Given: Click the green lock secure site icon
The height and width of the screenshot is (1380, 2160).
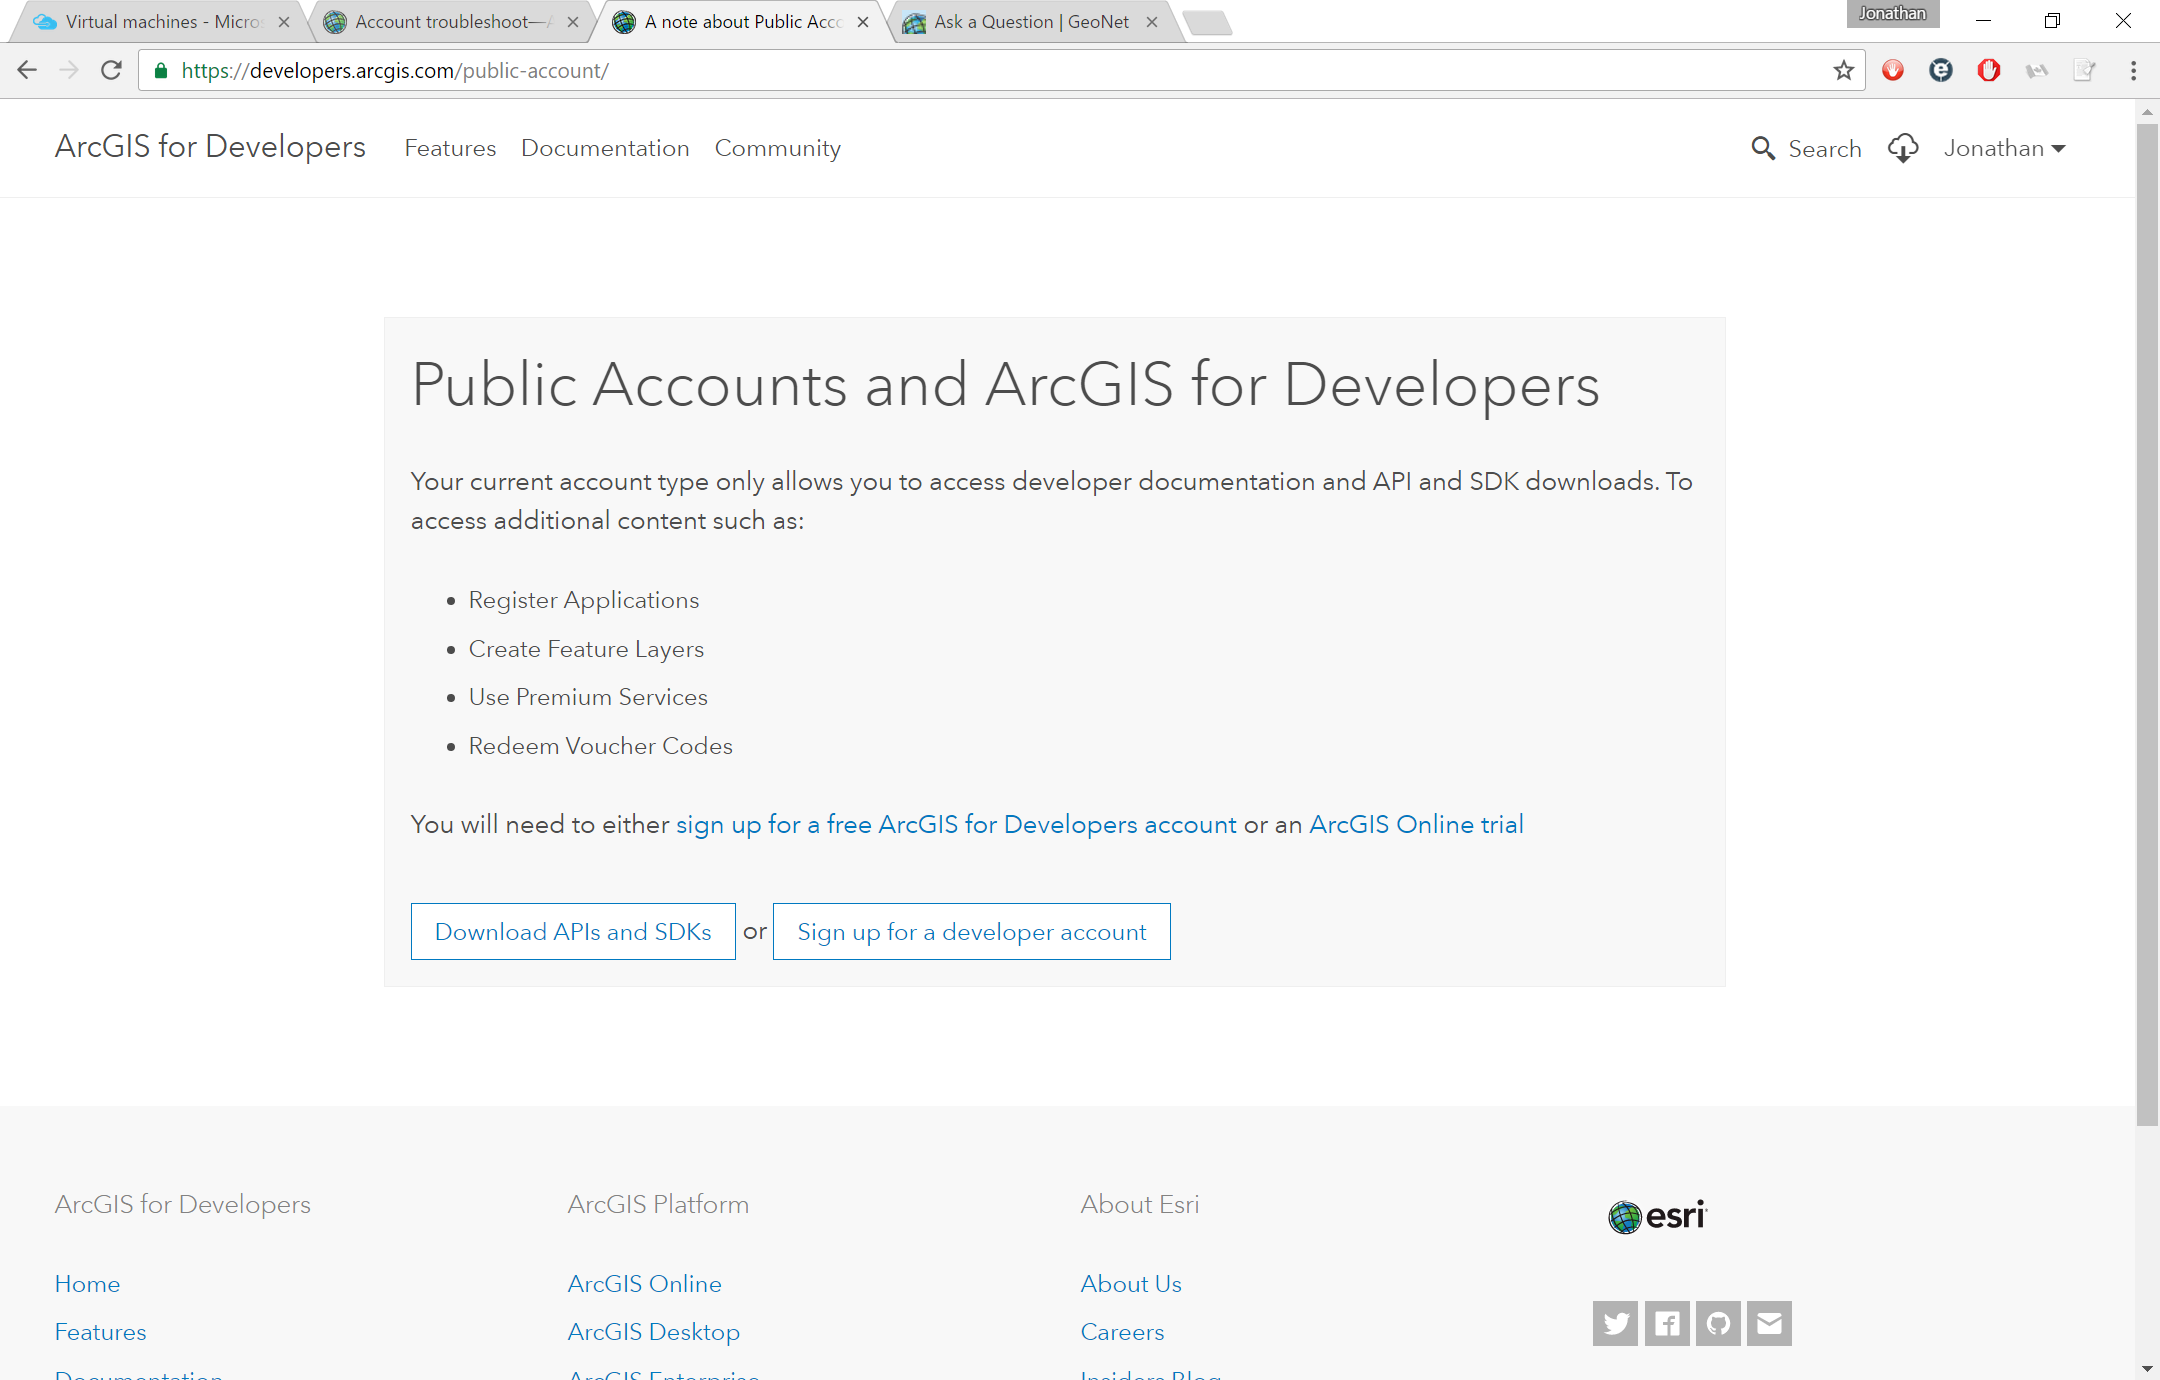Looking at the screenshot, I should coord(161,70).
